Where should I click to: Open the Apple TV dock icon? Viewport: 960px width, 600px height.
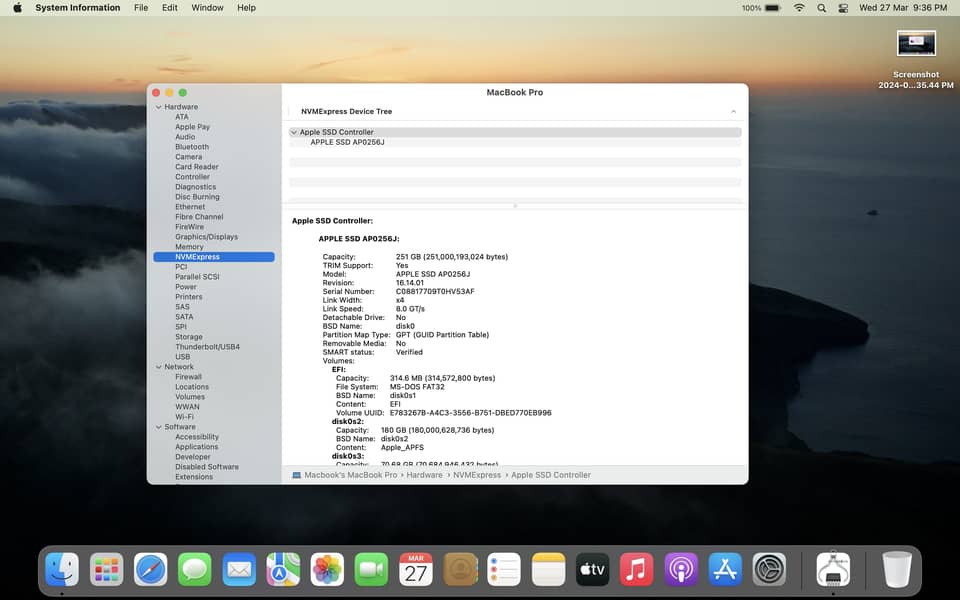pos(592,570)
